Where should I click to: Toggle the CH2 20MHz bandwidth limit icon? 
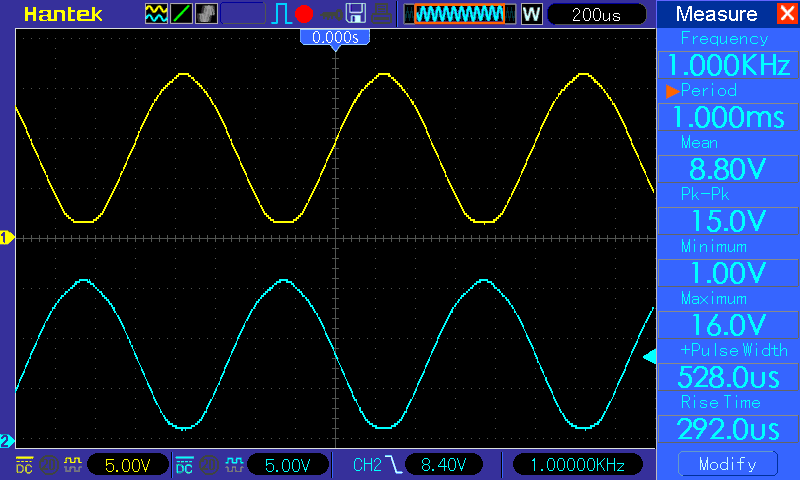(209, 465)
